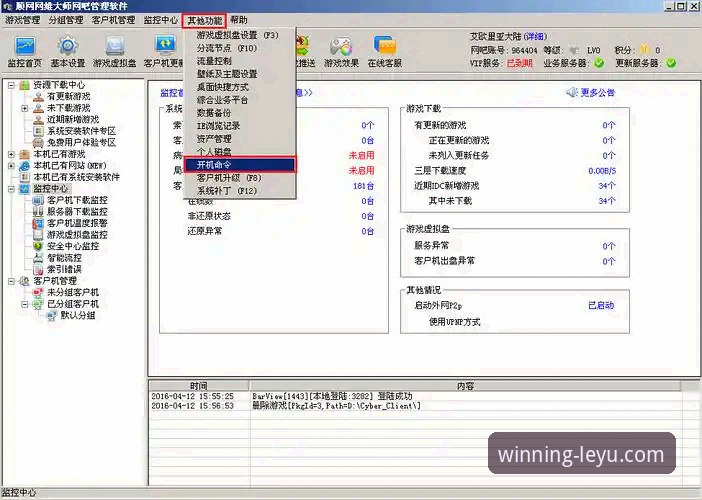Click the 客户机下载监控 icon

(39, 200)
